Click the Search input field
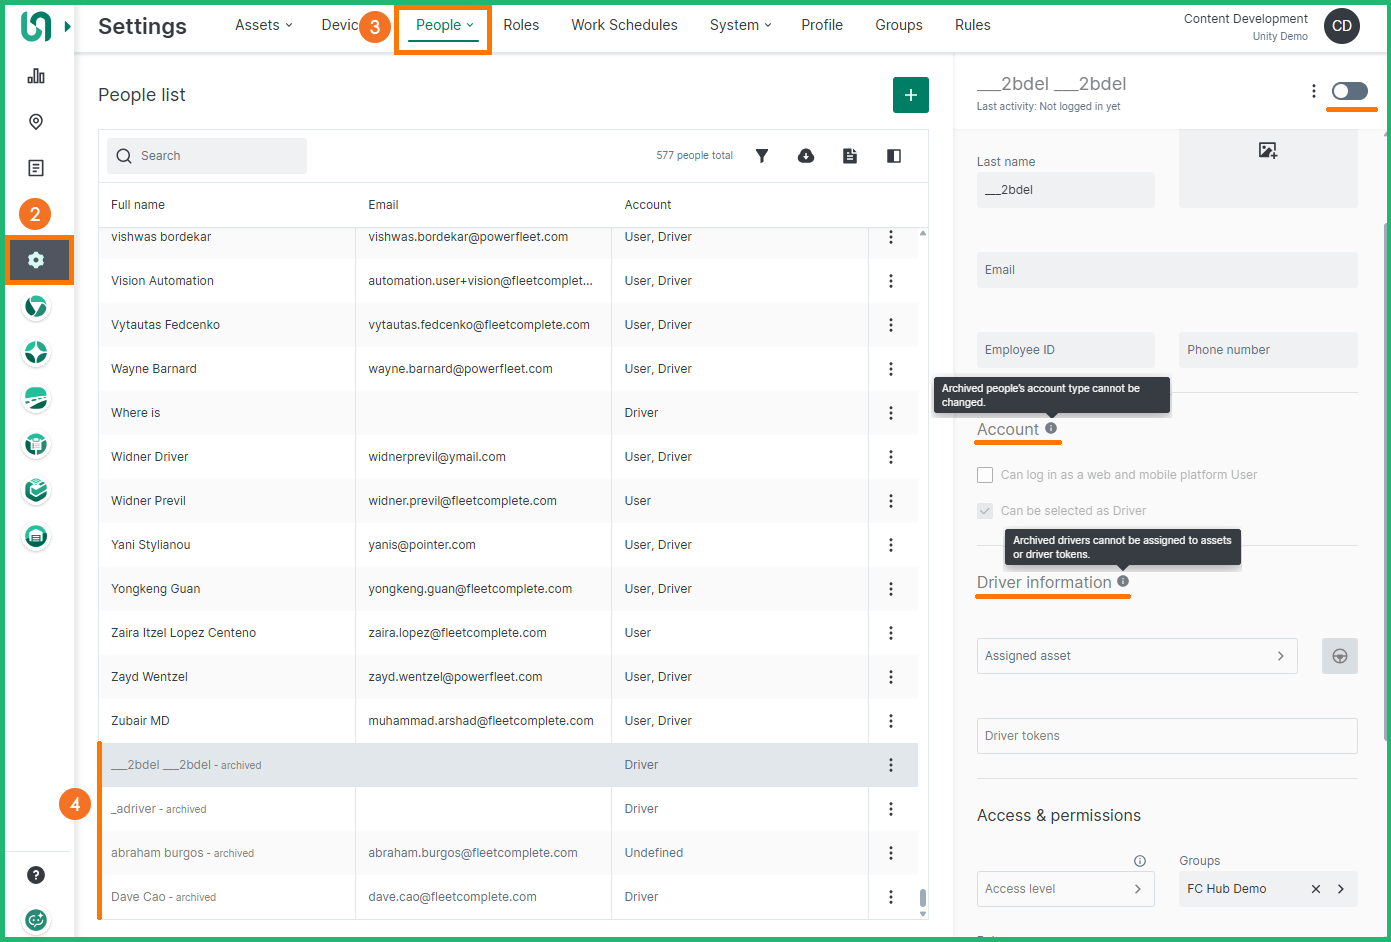This screenshot has height=942, width=1391. coord(207,156)
